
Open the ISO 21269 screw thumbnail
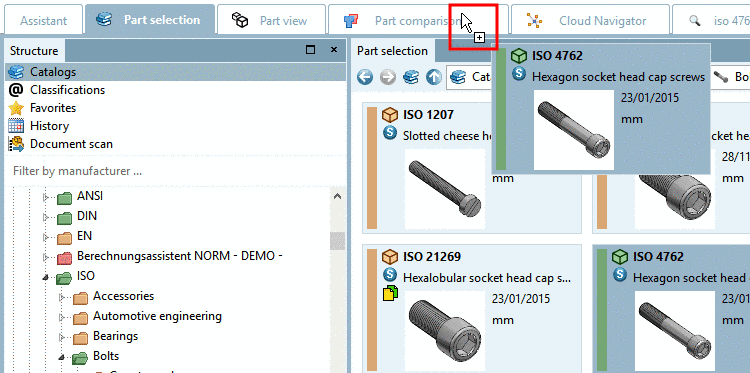[x=445, y=332]
